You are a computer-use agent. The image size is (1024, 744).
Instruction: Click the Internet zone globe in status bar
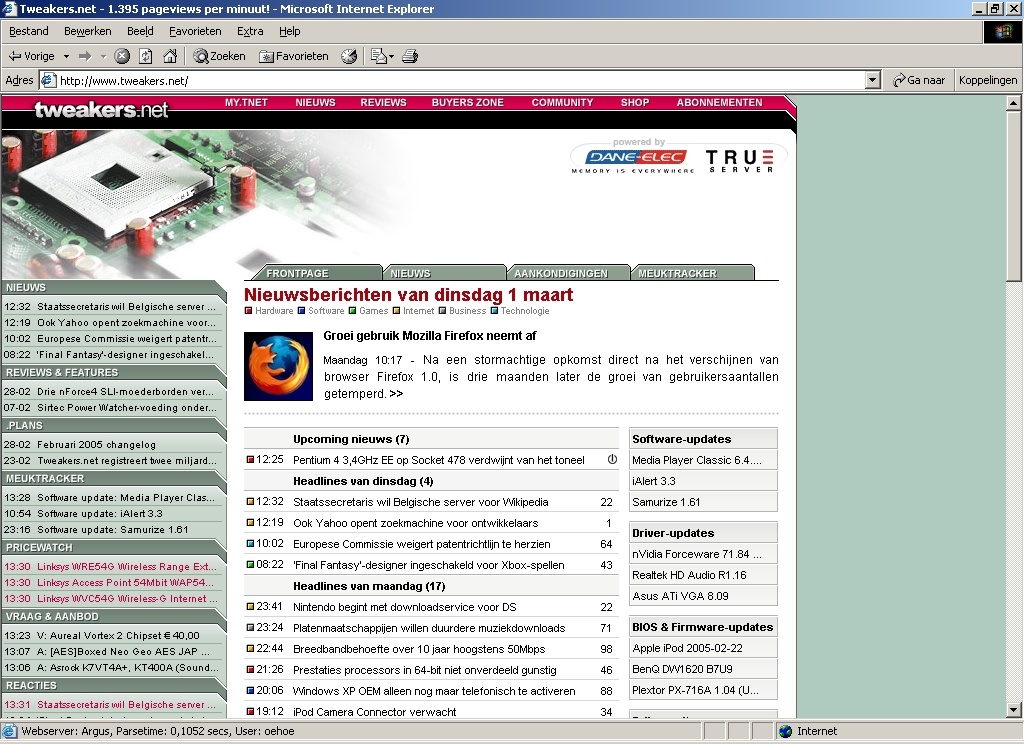tap(786, 731)
